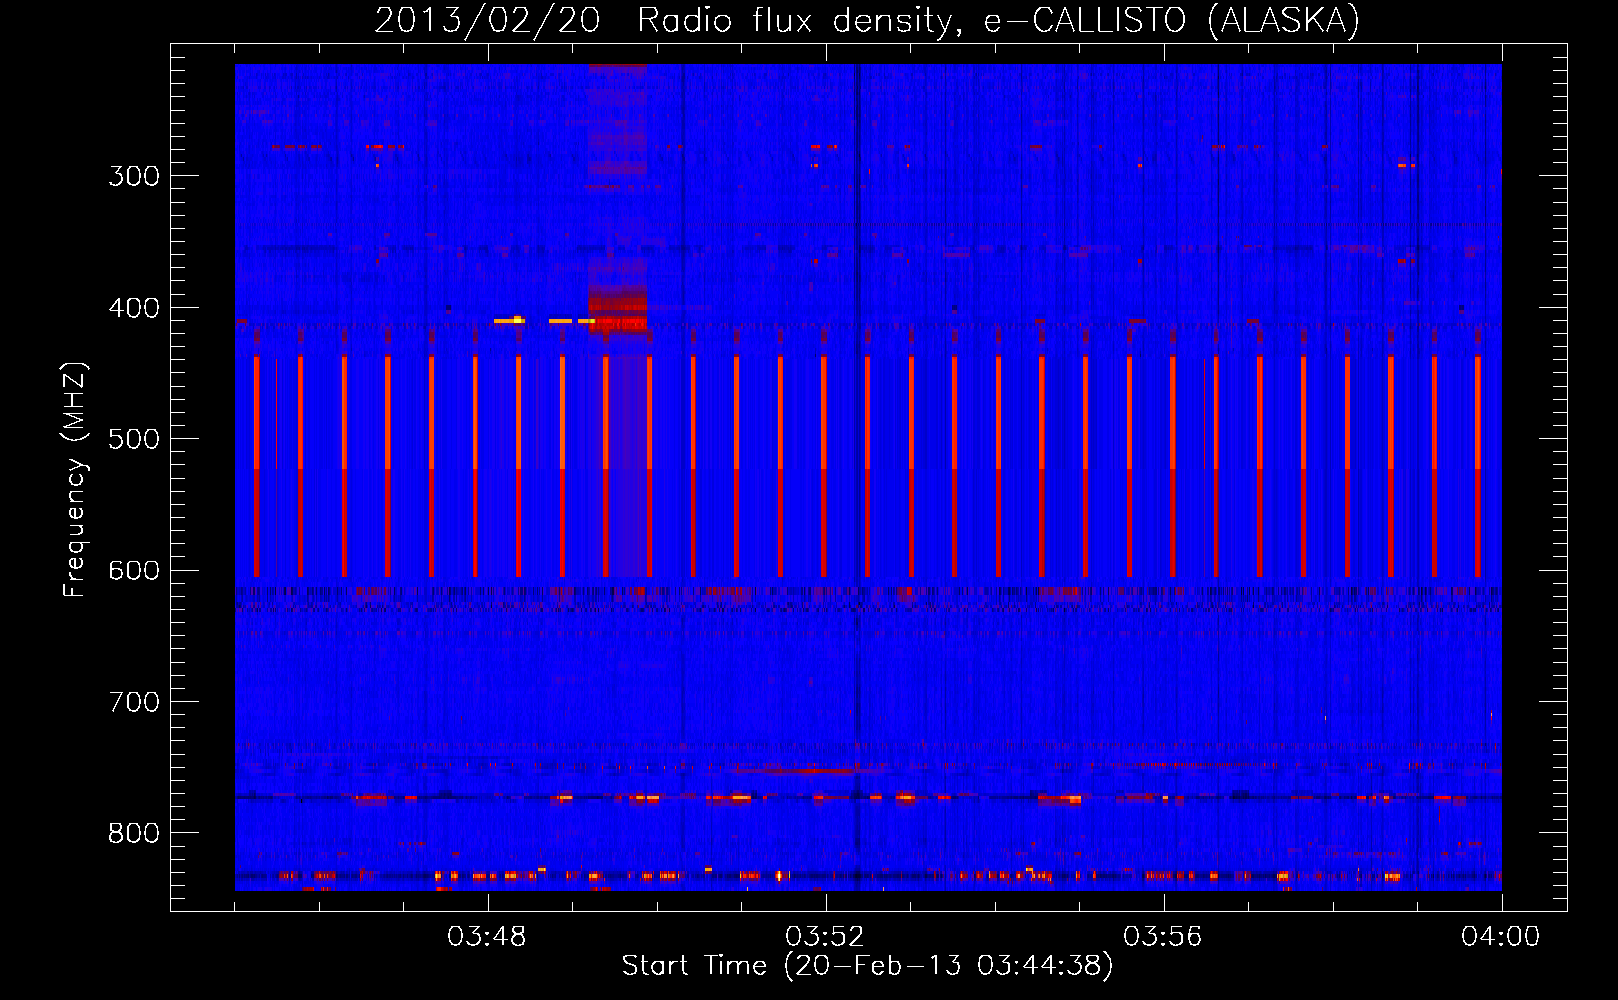Click the 600 frequency tick label

(134, 571)
